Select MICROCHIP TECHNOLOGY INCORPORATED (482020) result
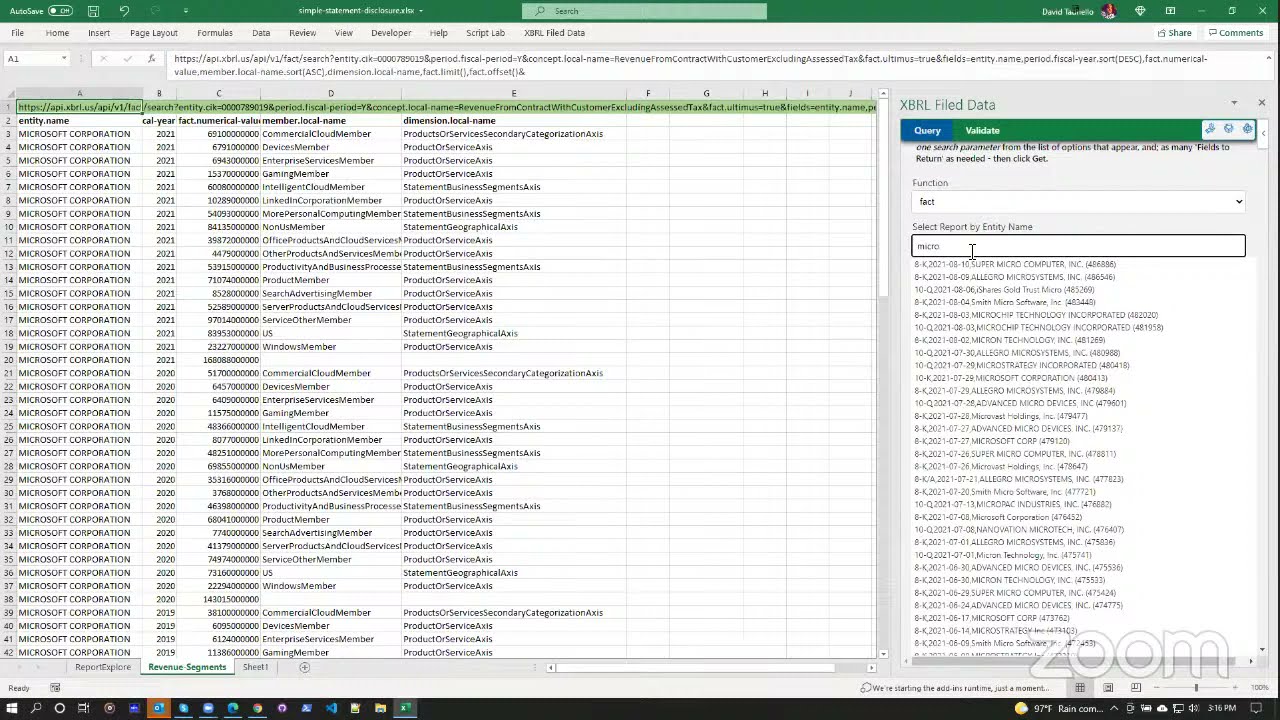The height and width of the screenshot is (720, 1280). tap(1036, 315)
